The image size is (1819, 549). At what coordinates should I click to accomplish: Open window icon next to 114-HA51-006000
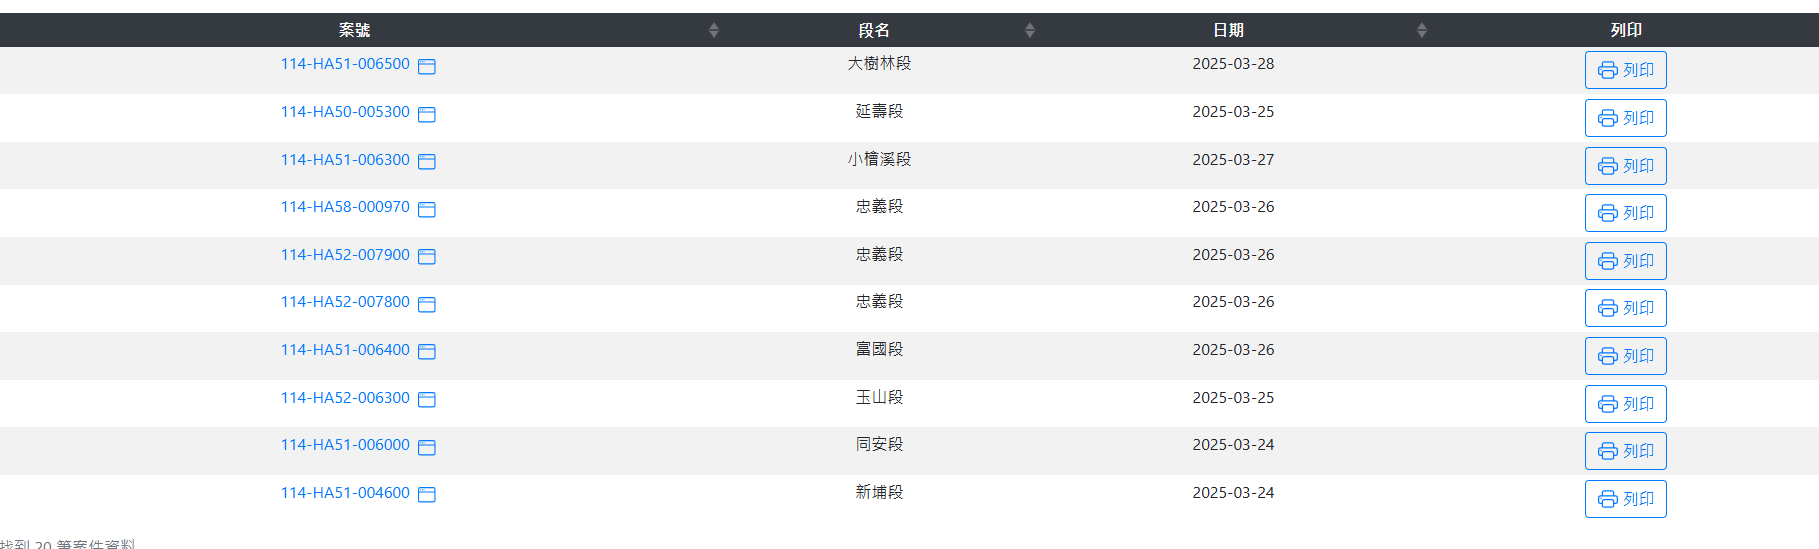pyautogui.click(x=426, y=447)
